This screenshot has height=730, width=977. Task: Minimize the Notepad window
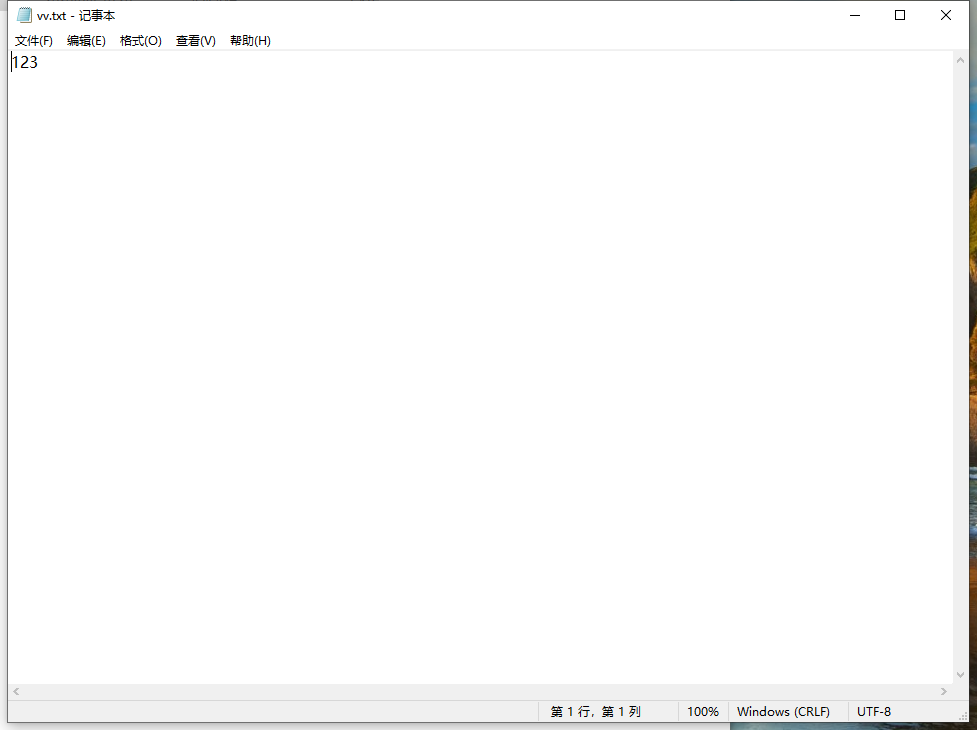point(854,15)
